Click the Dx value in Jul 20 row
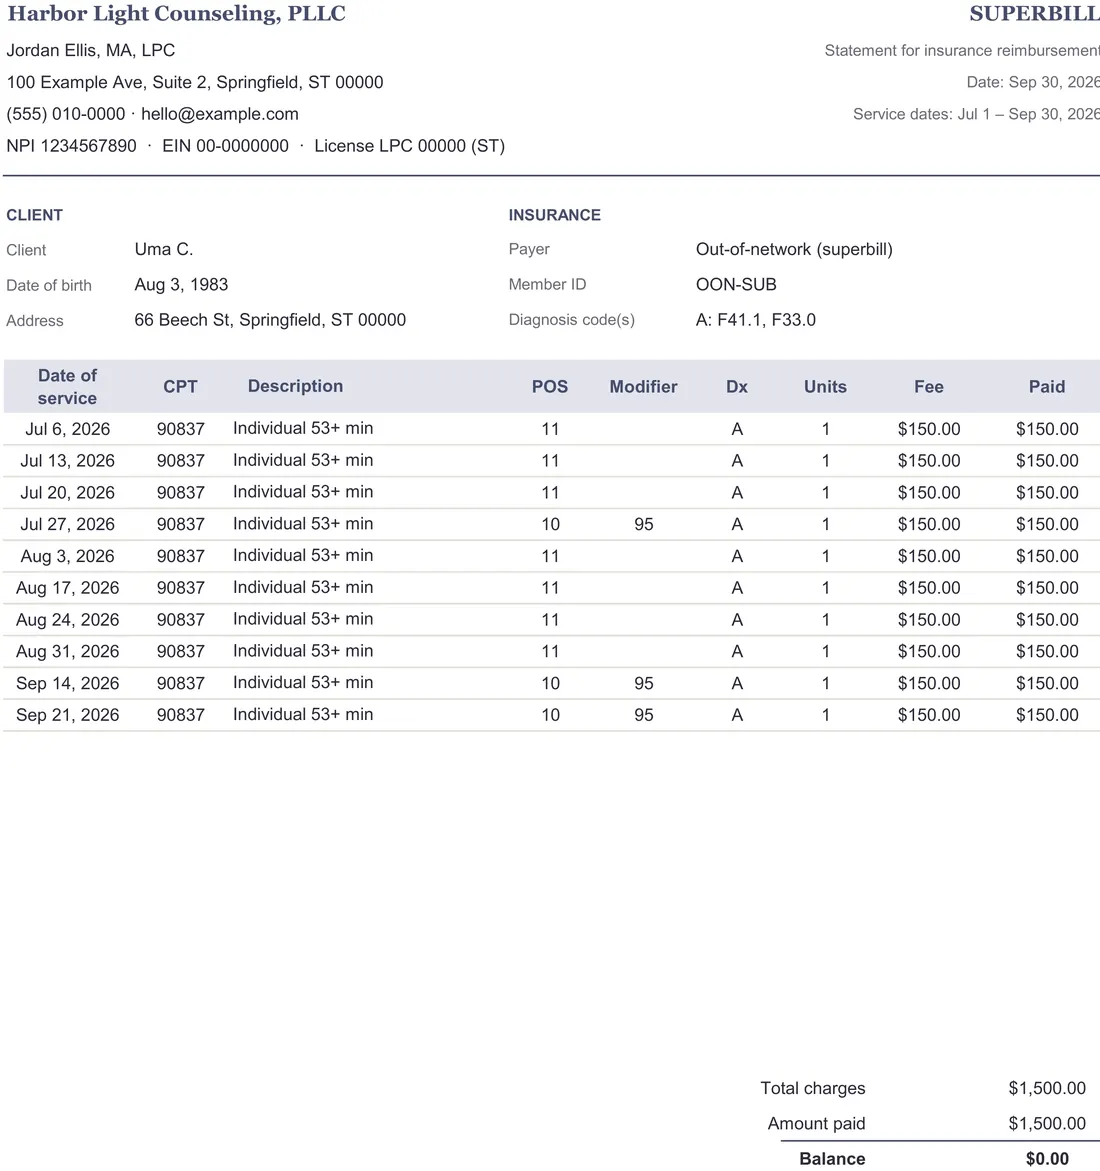 [737, 493]
